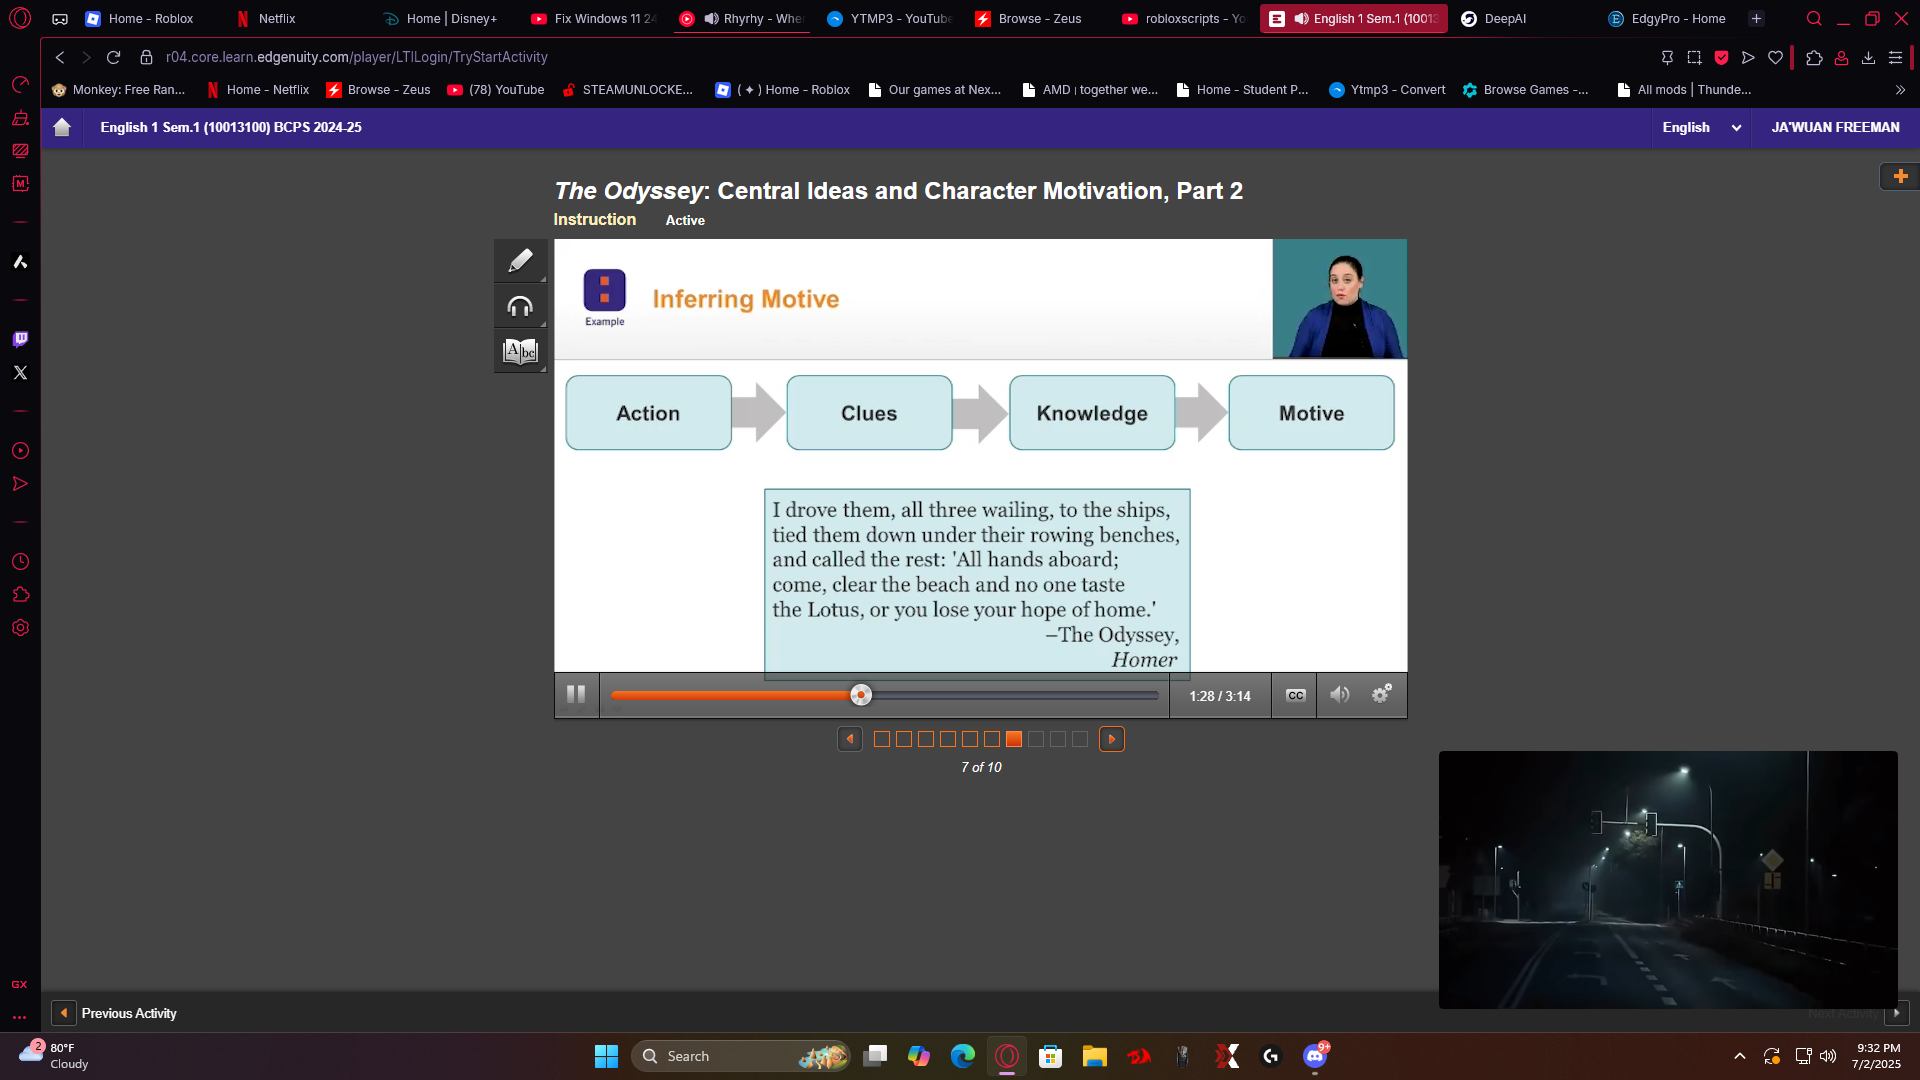The width and height of the screenshot is (1920, 1080).
Task: Open Microsoft Edge from the taskbar
Action: tap(963, 1056)
